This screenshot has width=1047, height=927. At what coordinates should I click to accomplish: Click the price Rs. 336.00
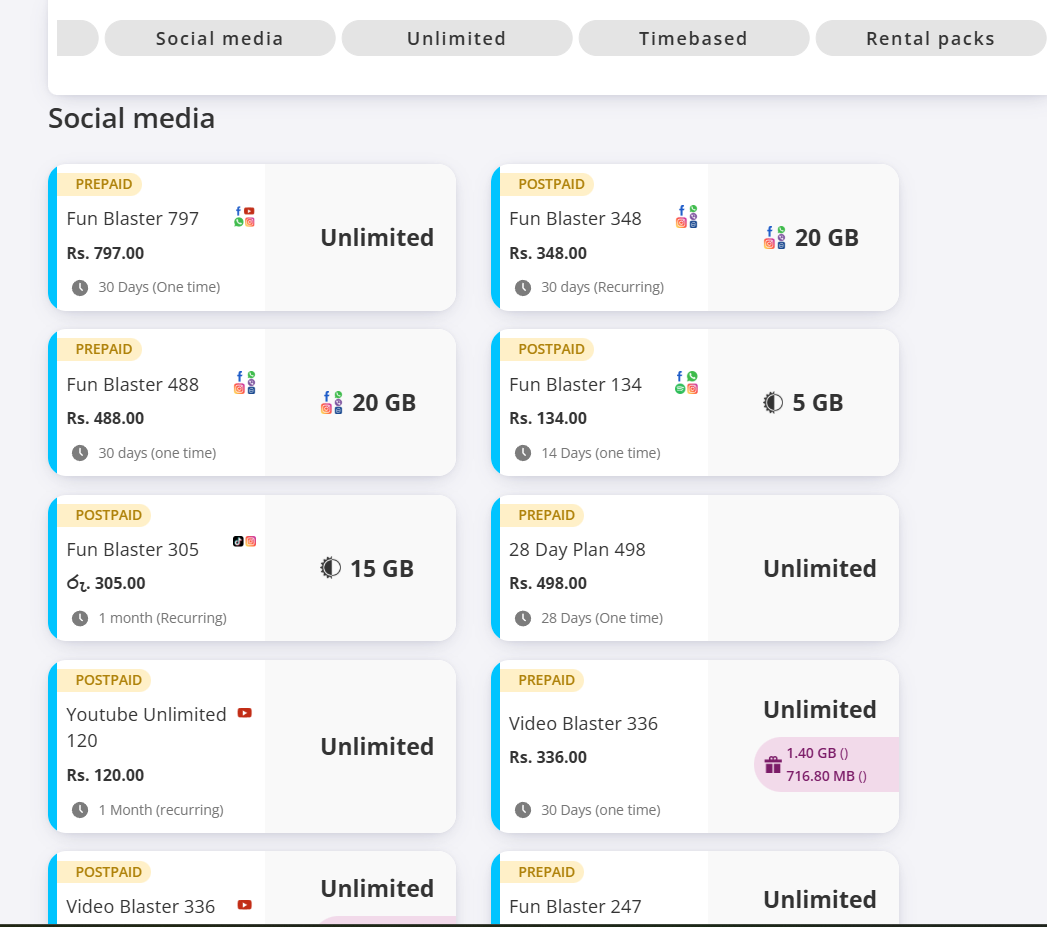tap(548, 757)
